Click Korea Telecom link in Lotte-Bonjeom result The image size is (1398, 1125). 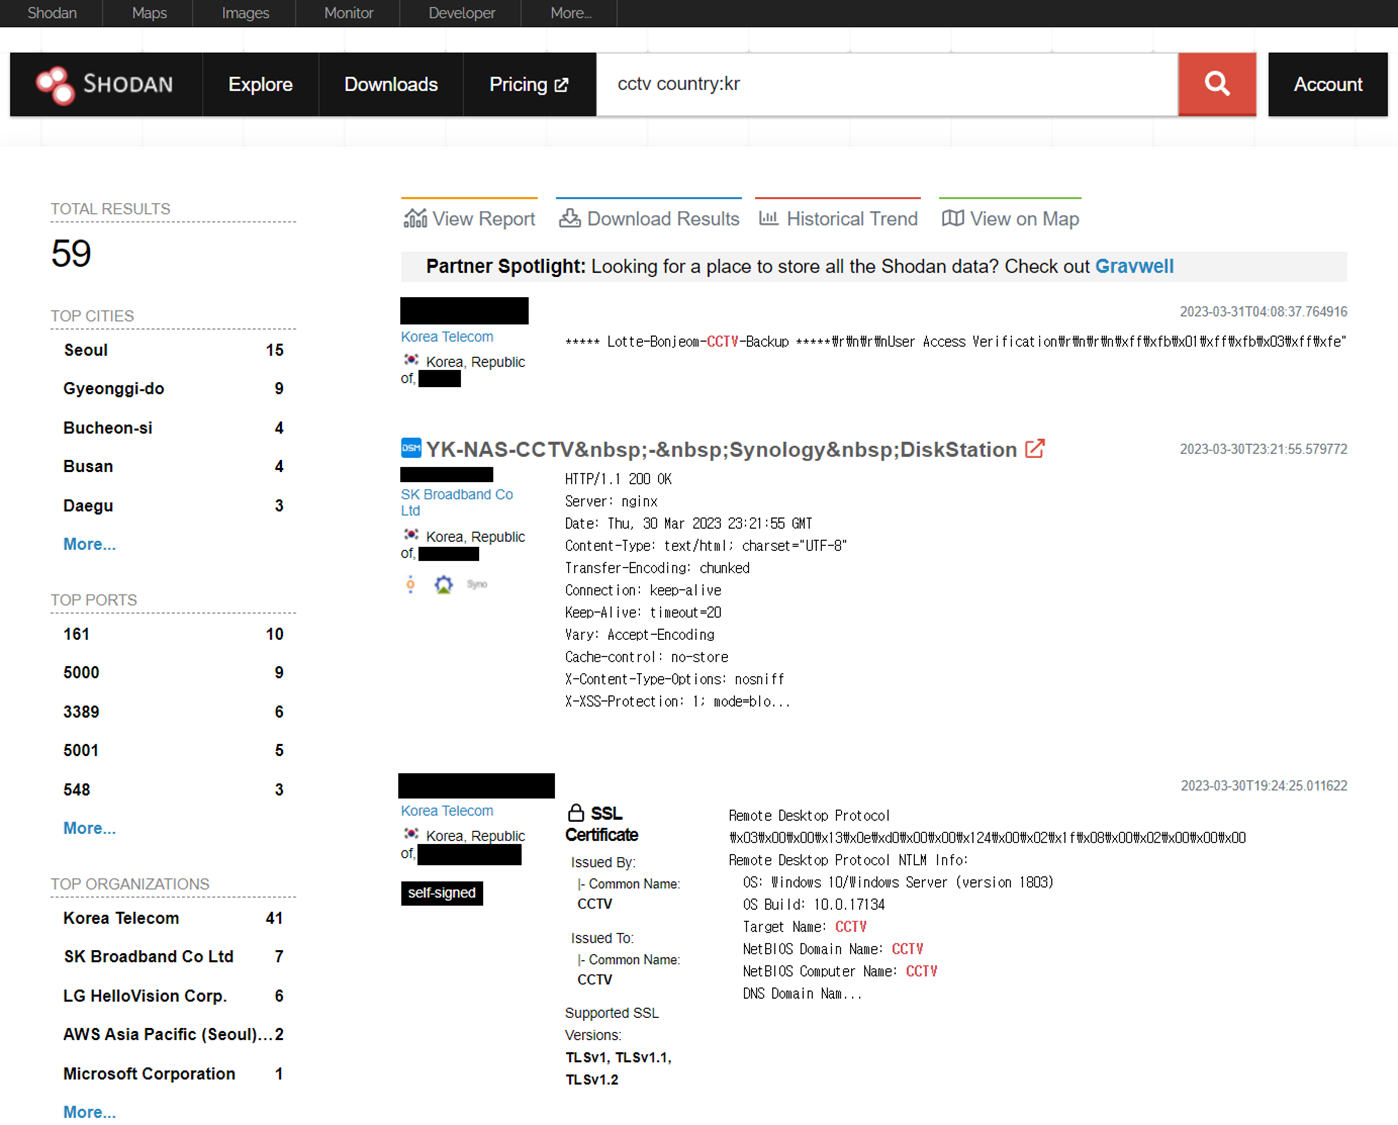pyautogui.click(x=447, y=337)
